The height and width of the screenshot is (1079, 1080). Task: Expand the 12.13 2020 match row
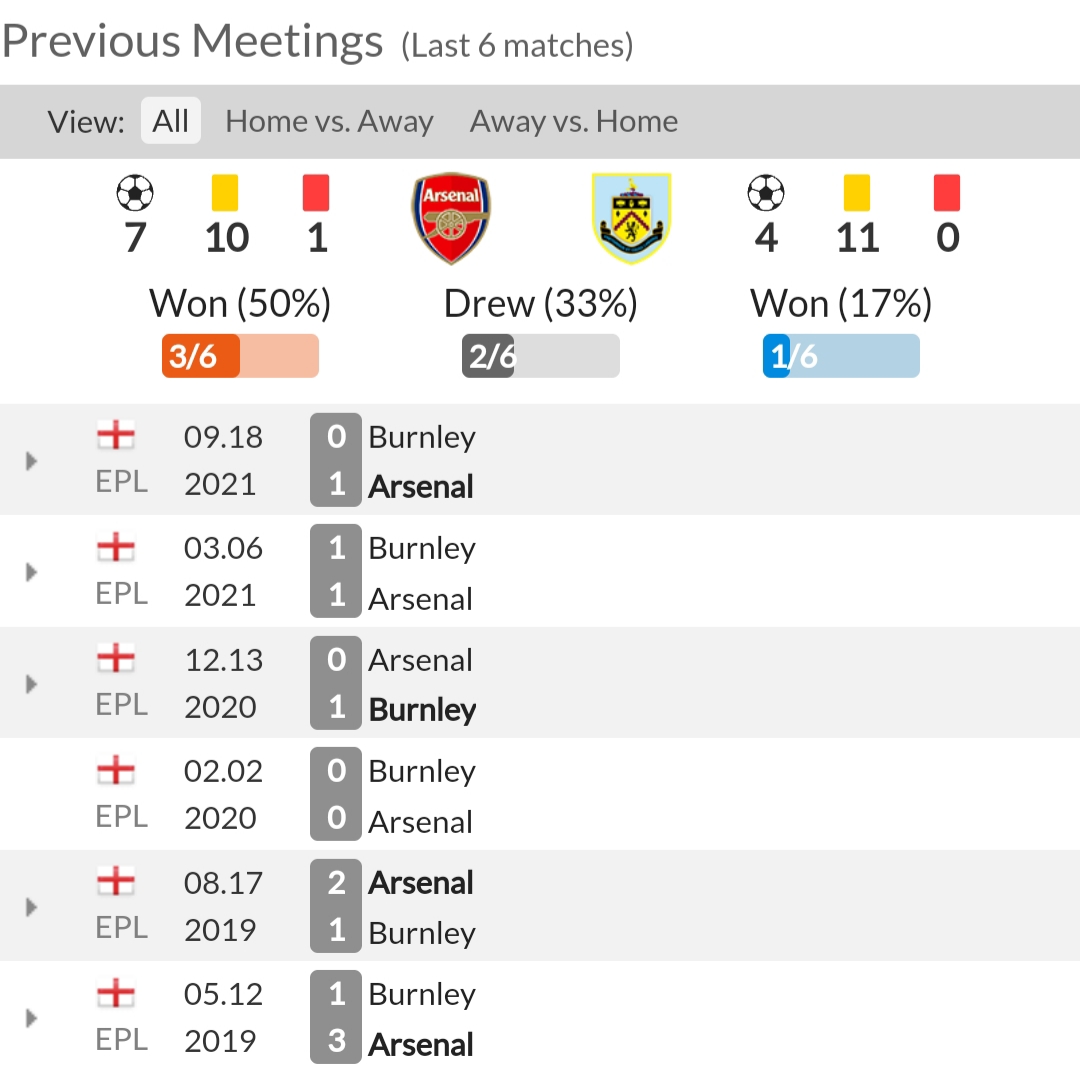click(31, 684)
